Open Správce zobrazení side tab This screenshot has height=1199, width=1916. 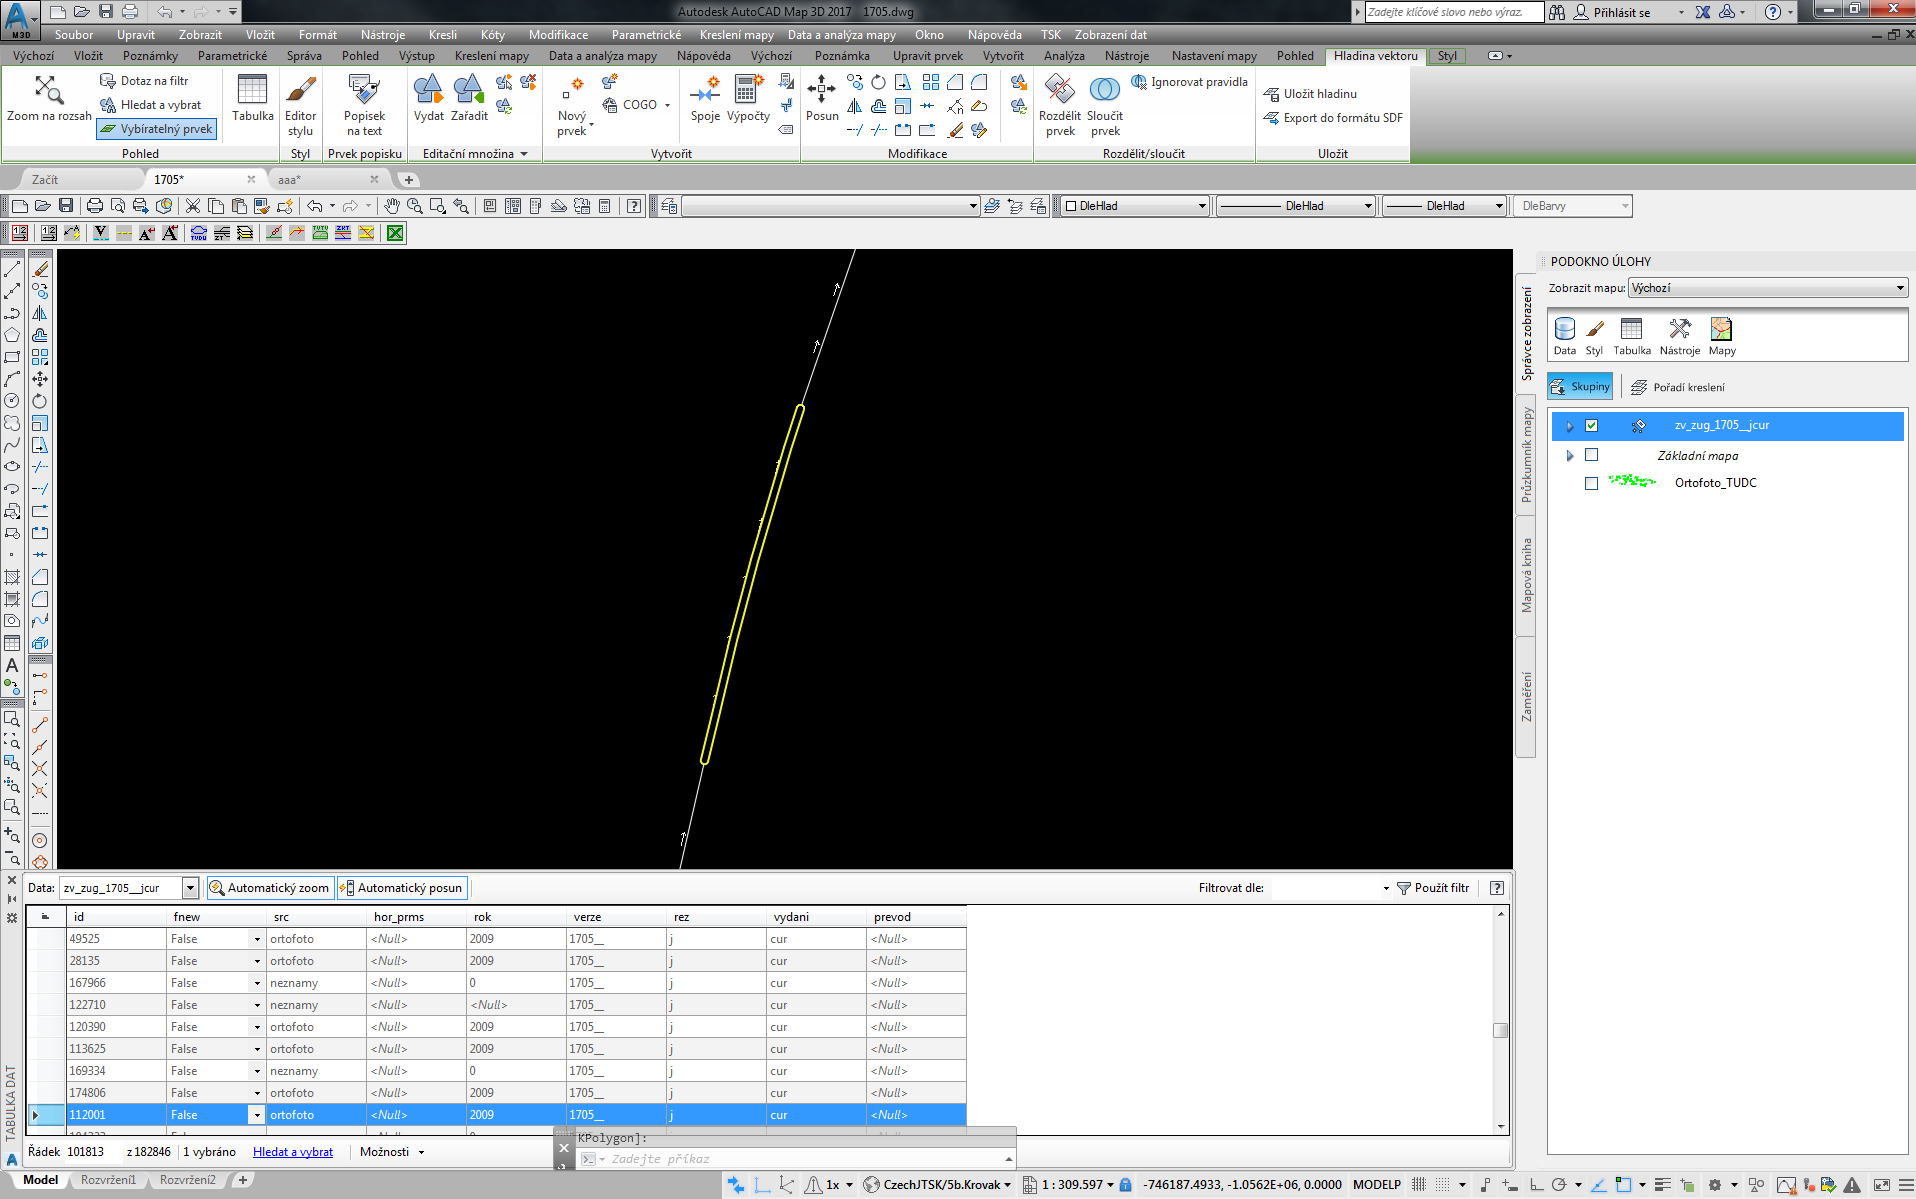[1526, 333]
